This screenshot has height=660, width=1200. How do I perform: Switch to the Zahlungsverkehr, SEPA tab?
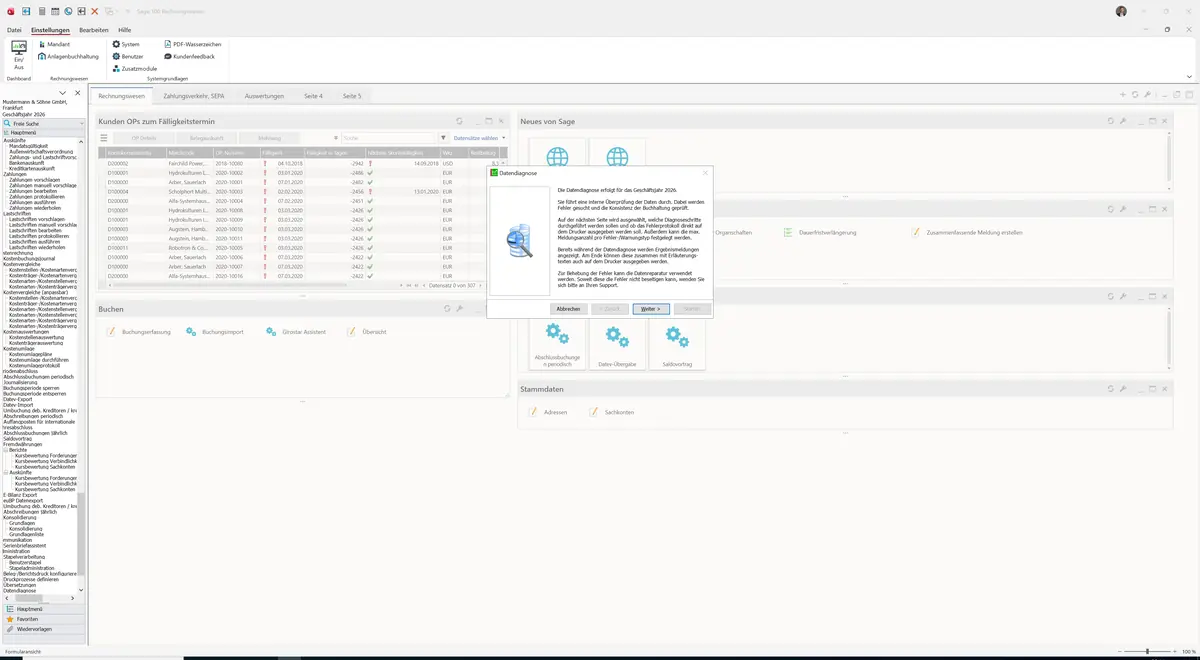tap(193, 96)
